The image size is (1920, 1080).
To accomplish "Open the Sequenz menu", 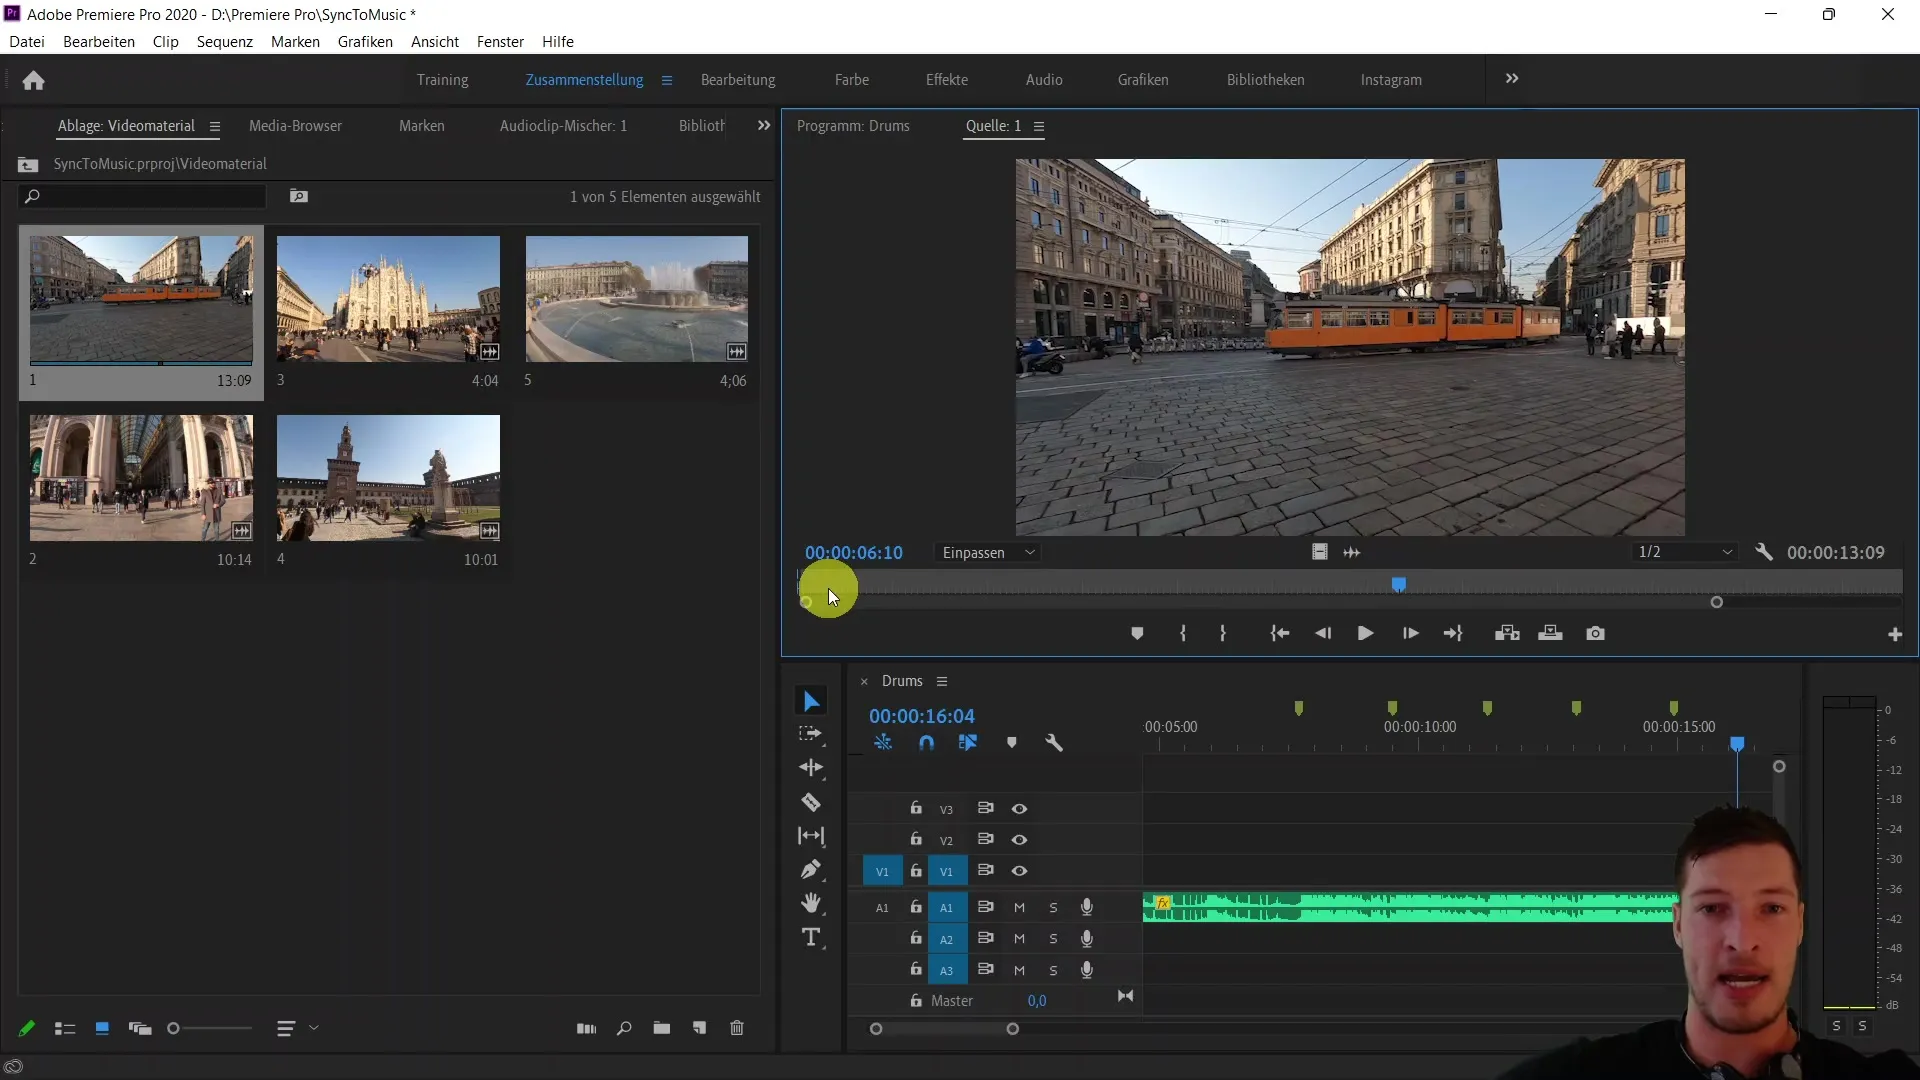I will point(225,42).
